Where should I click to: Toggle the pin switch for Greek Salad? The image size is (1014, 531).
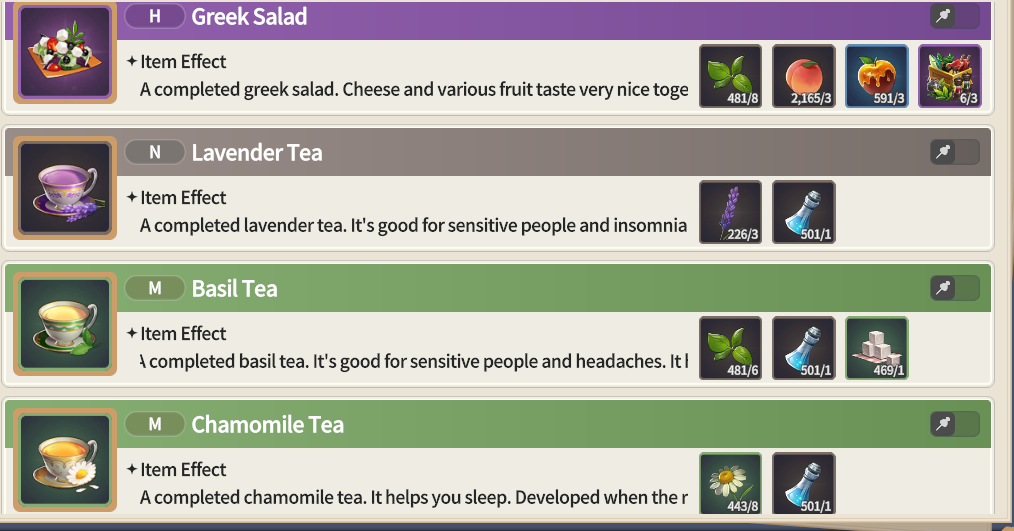click(955, 16)
